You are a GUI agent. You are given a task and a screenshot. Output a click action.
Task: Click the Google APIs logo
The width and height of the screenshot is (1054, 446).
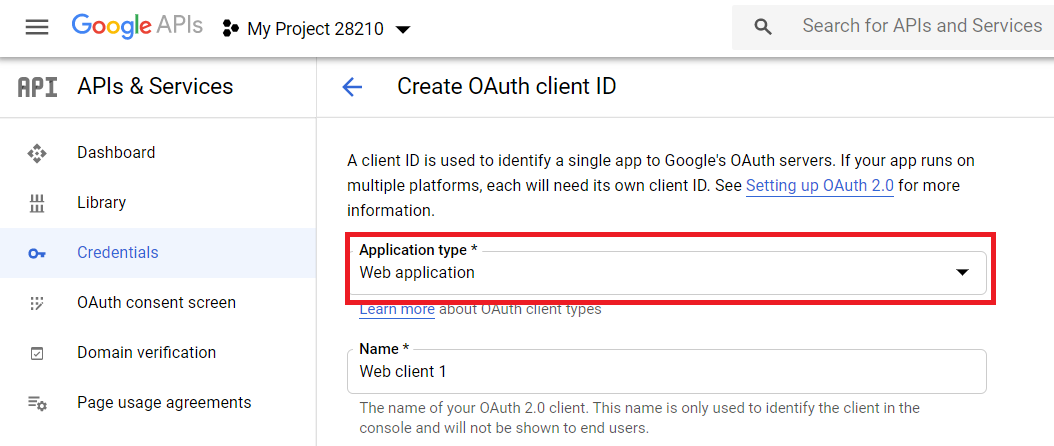[137, 26]
